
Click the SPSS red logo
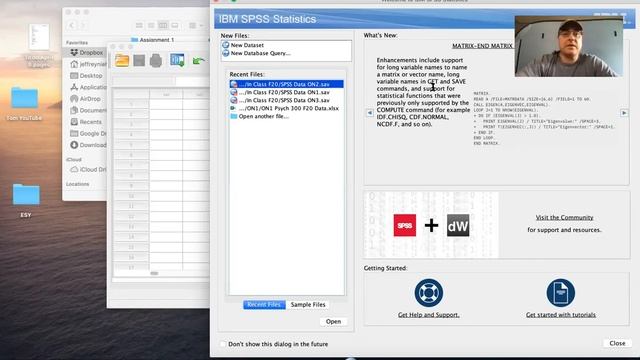pyautogui.click(x=404, y=225)
